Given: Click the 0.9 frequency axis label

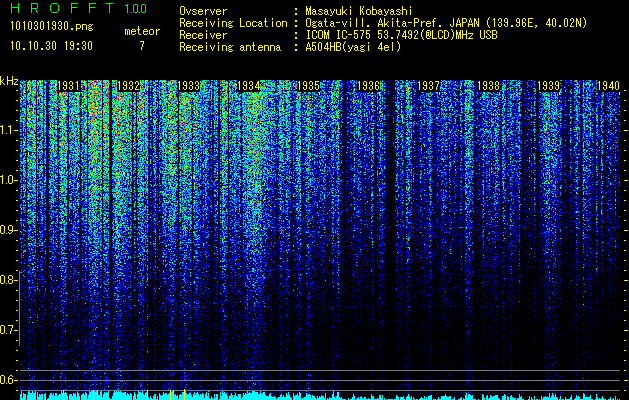Looking at the screenshot, I should [x=8, y=230].
